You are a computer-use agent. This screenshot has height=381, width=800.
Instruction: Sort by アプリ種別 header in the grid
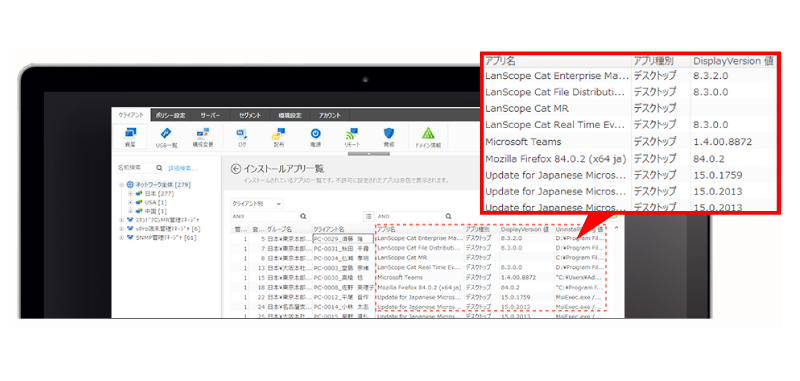pyautogui.click(x=481, y=230)
